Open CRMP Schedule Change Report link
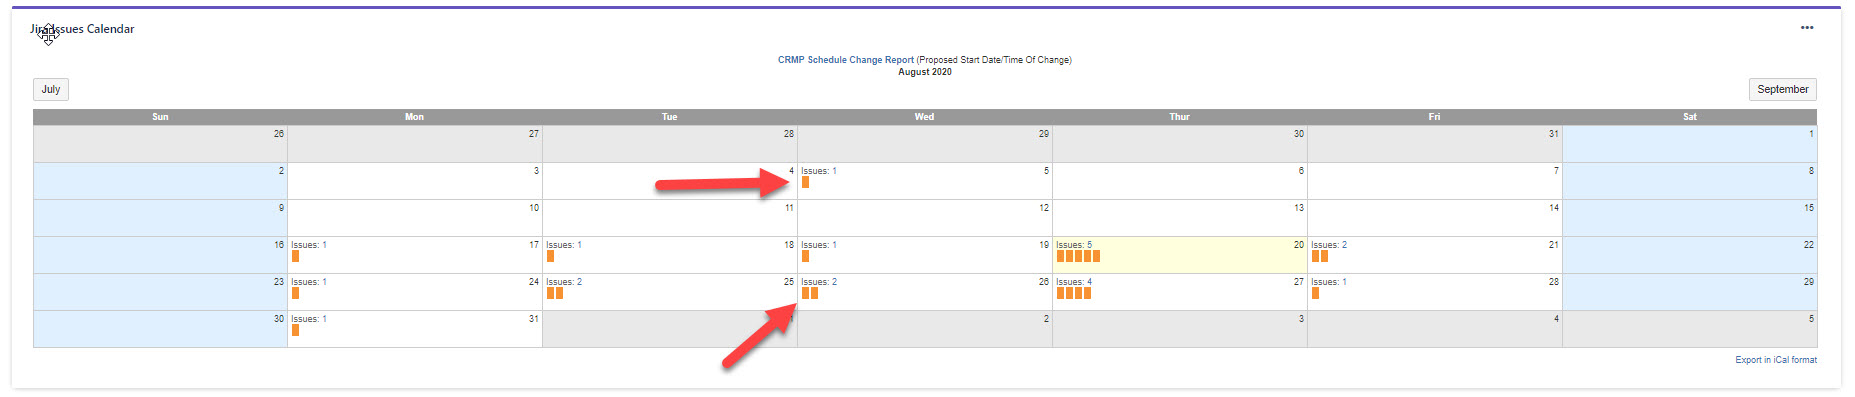The width and height of the screenshot is (1855, 397). coord(845,60)
